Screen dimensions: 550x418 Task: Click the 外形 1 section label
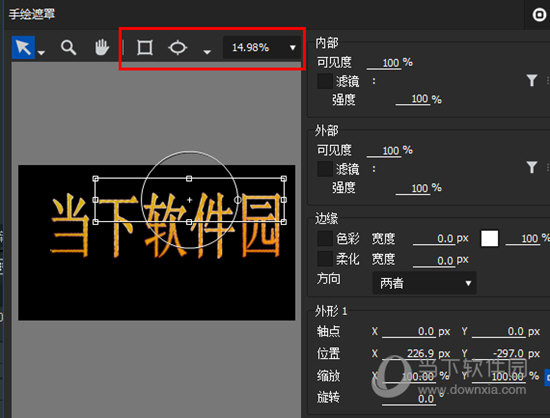(x=331, y=311)
